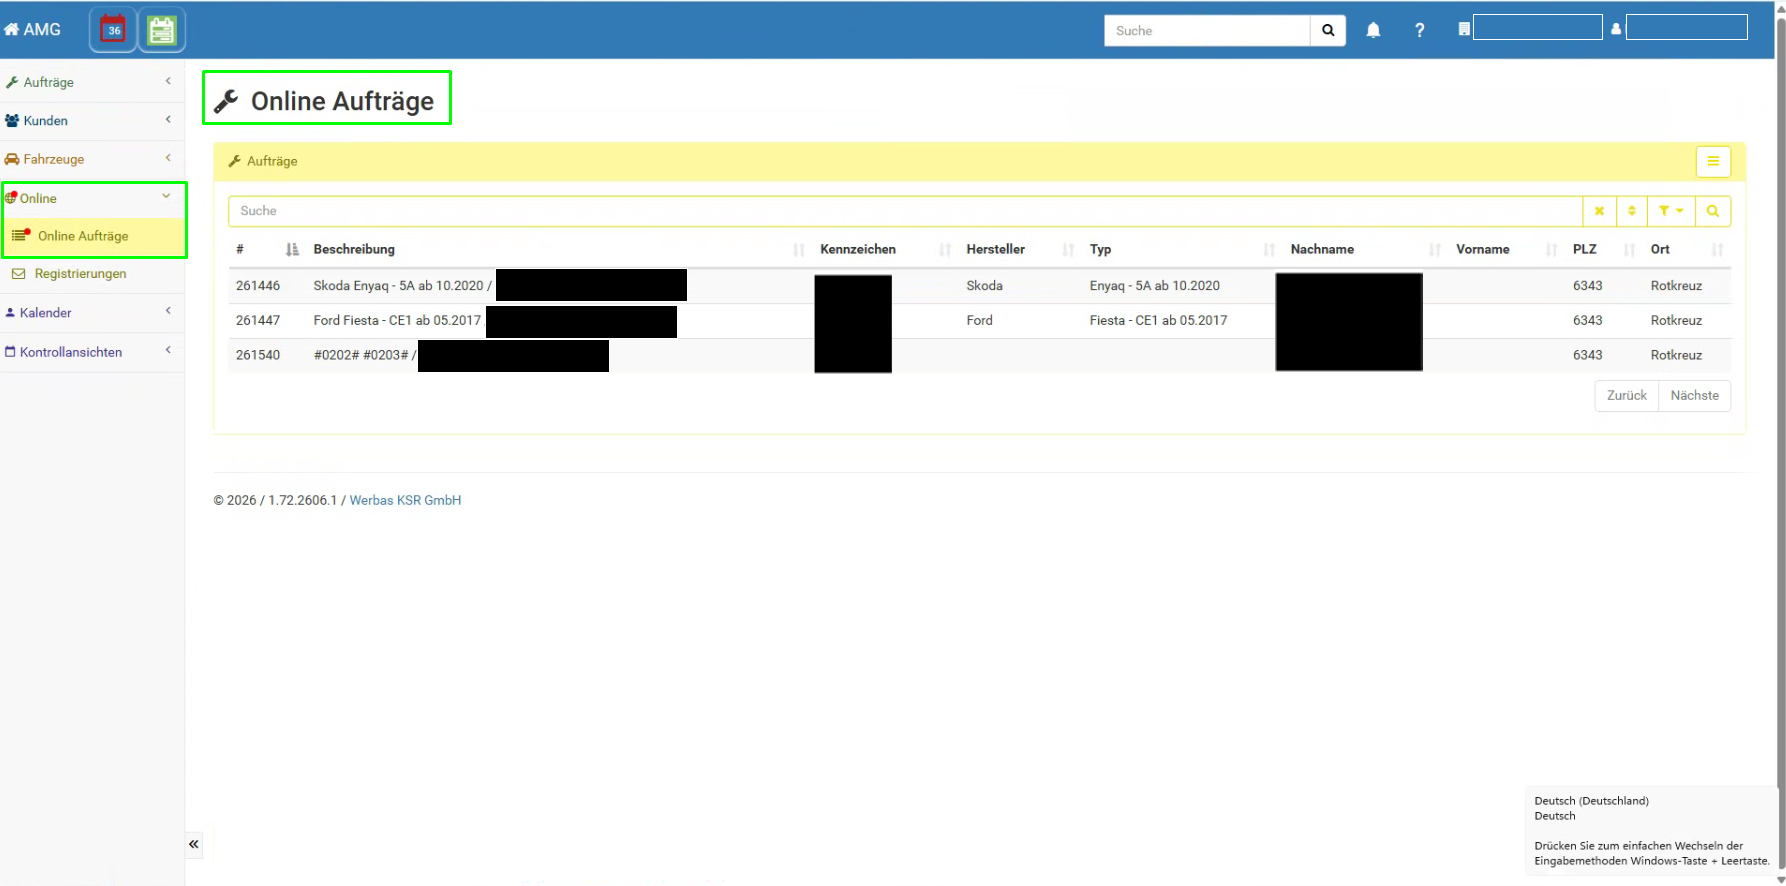Click into the table Suche field
The height and width of the screenshot is (886, 1786).
coord(905,211)
